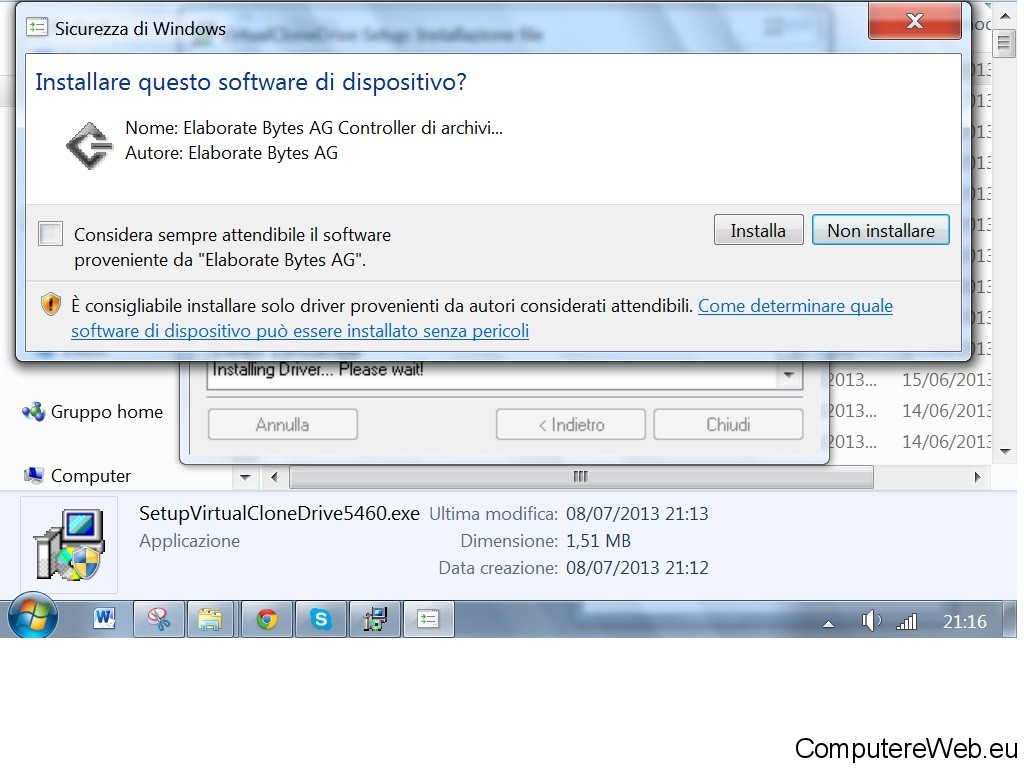Viewport: 1024px width, 768px height.
Task: Open the volume control in the tray
Action: coord(871,621)
